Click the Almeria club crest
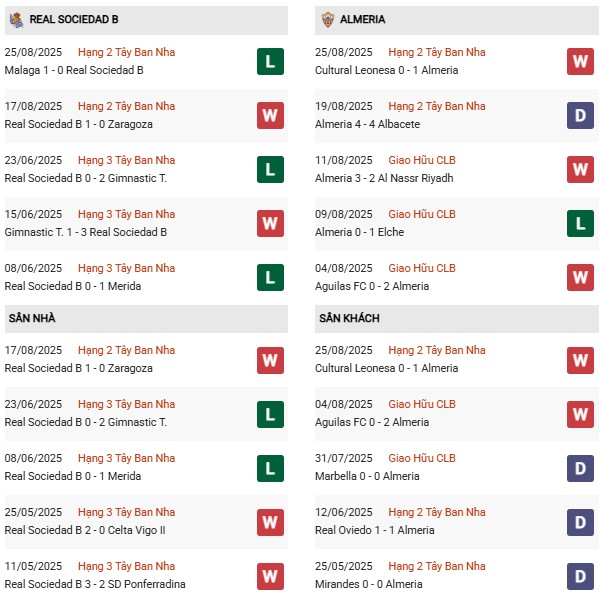The image size is (600, 601). click(x=326, y=19)
